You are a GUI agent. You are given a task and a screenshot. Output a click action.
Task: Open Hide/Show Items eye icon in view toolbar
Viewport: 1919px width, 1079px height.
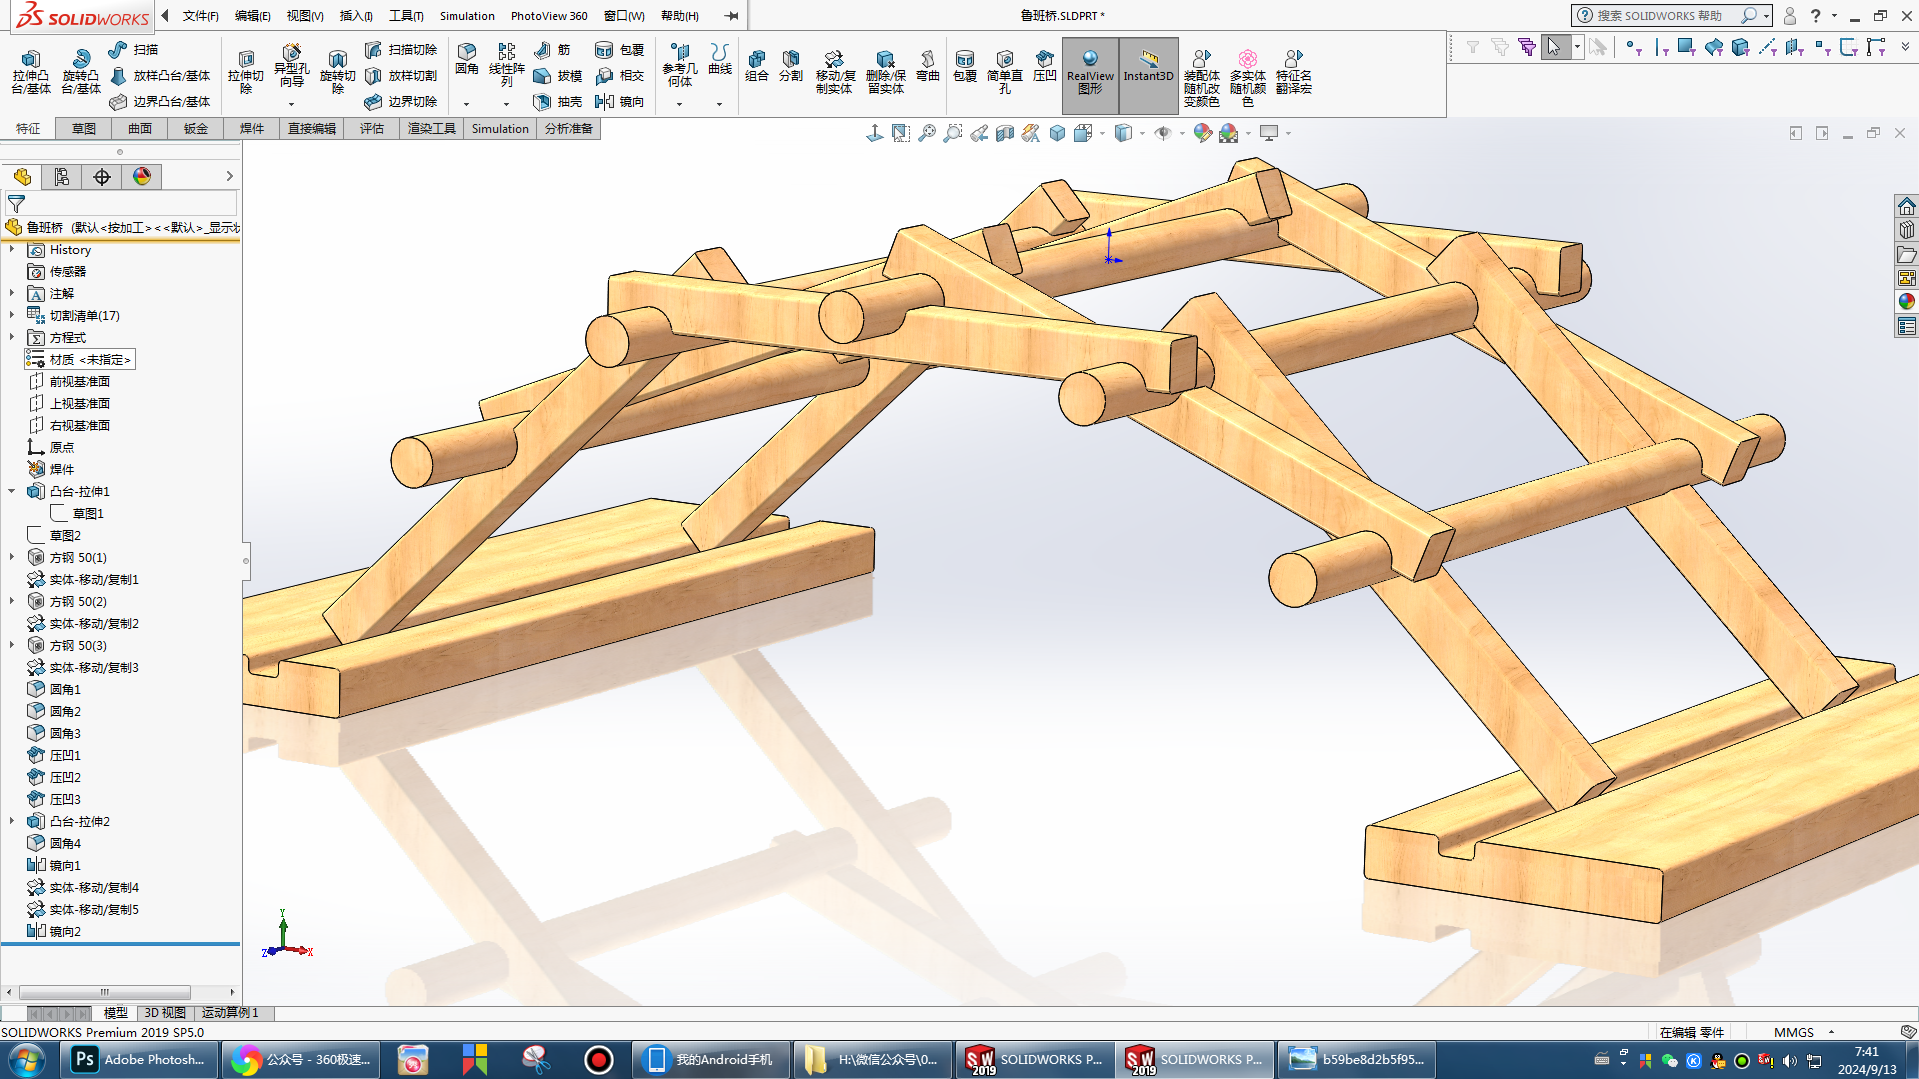(1162, 132)
